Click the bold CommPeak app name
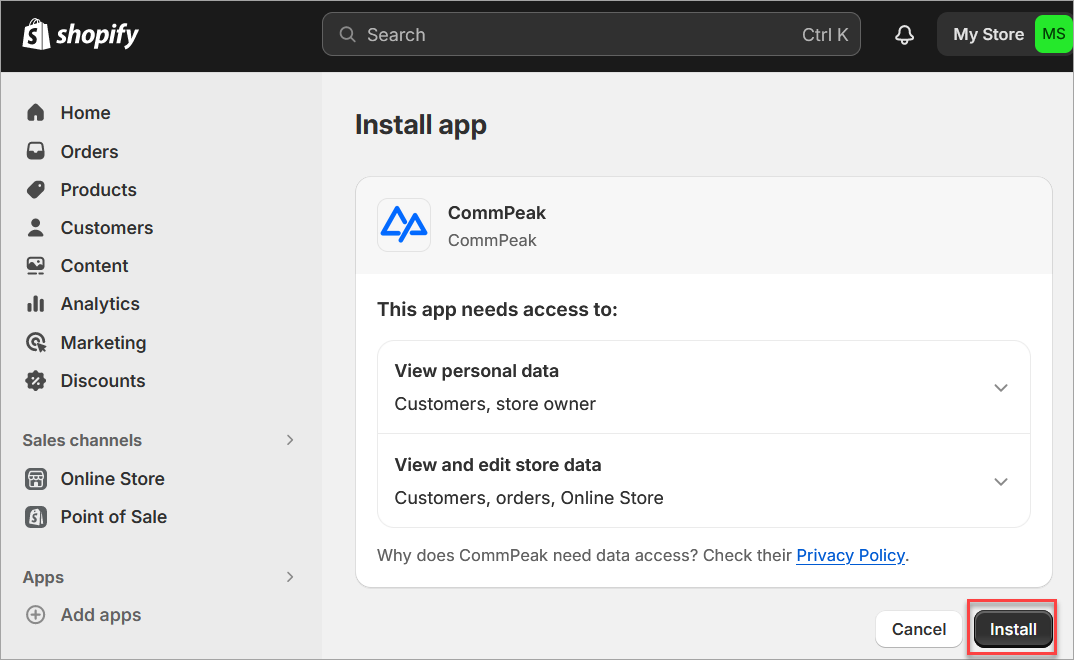 click(x=497, y=213)
